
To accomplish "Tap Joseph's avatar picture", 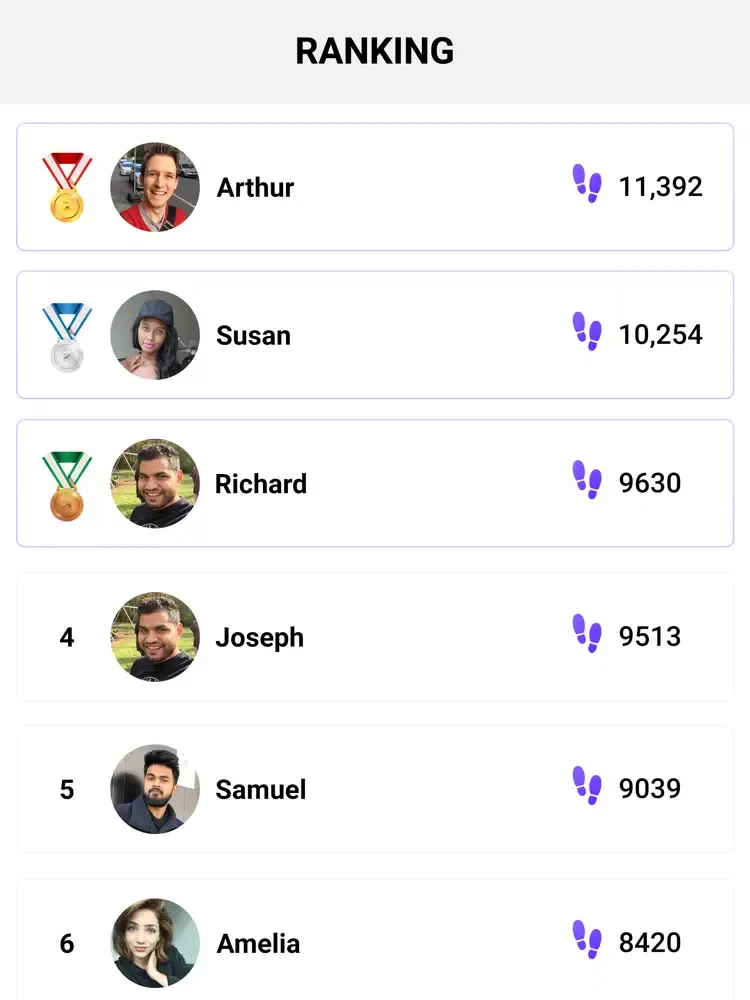I will click(x=155, y=637).
